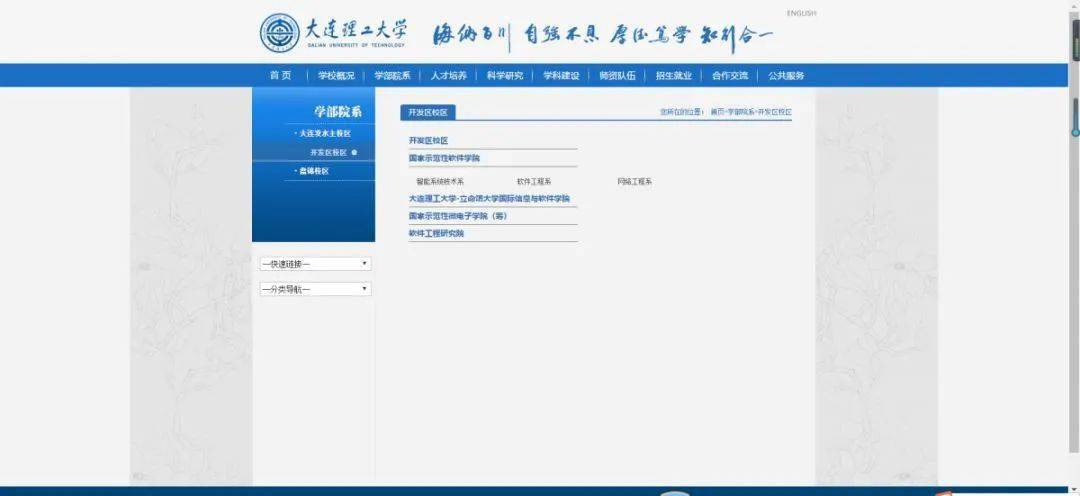This screenshot has width=1080, height=496.
Task: Open 首页 in the blue navigation bar
Action: [280, 76]
